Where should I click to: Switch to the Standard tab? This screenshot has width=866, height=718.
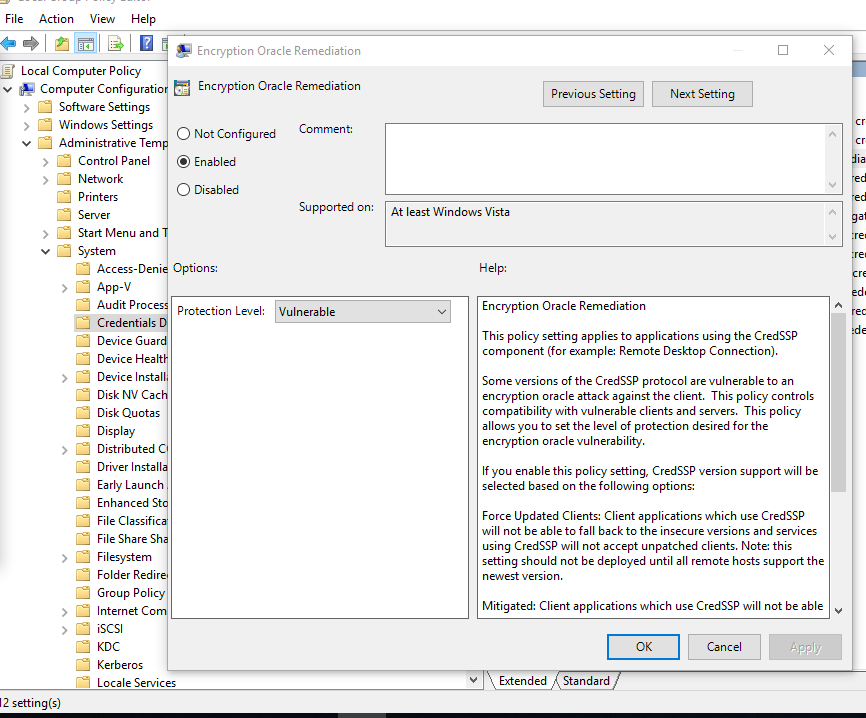(586, 680)
